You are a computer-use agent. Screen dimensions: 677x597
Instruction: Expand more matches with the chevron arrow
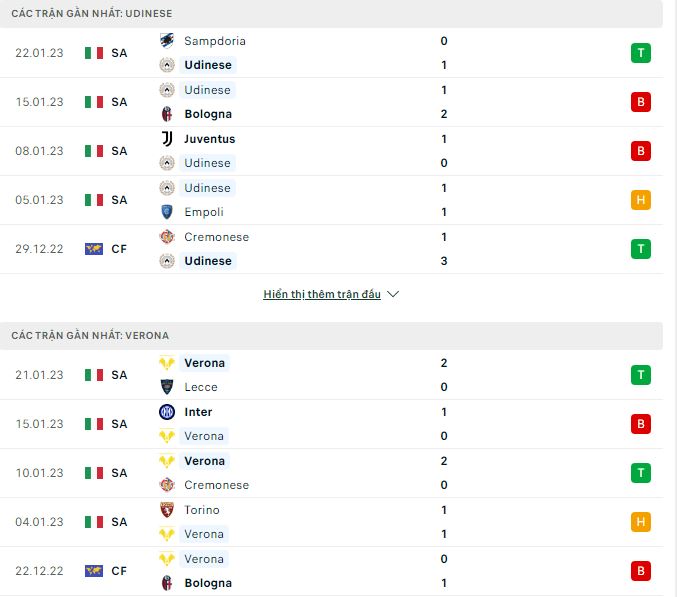point(393,294)
